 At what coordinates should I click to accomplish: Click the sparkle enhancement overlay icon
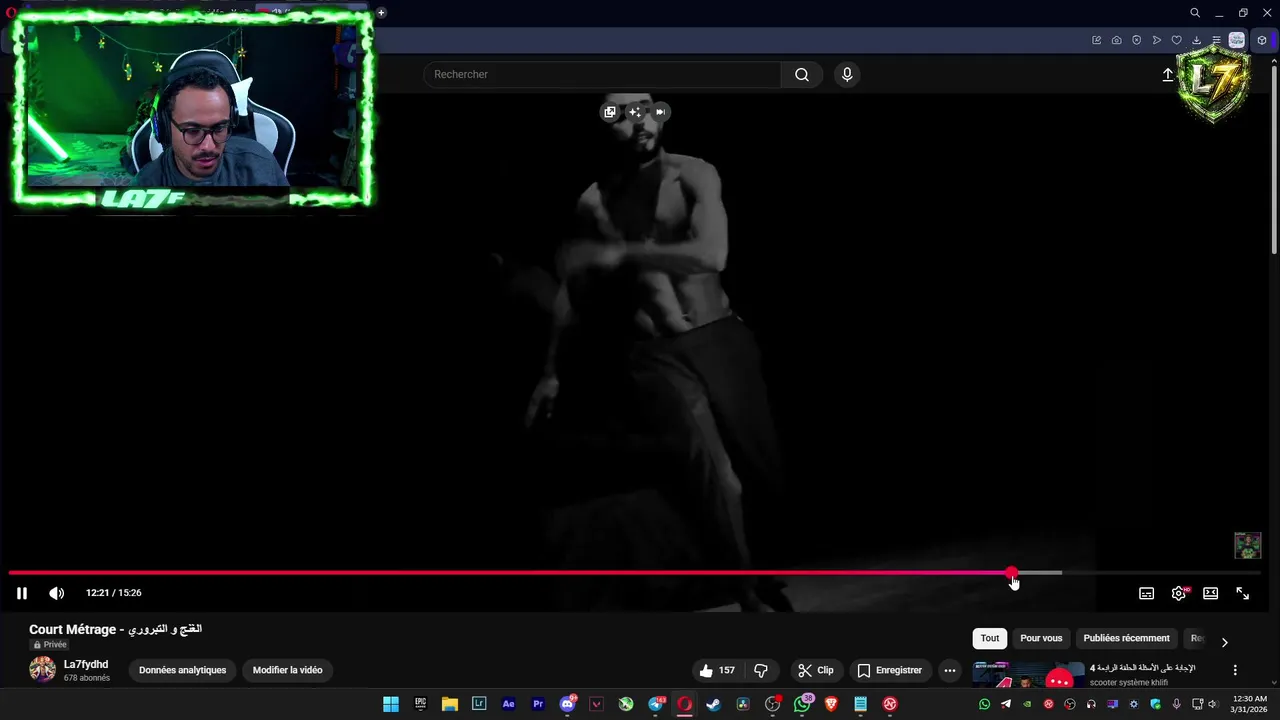635,112
